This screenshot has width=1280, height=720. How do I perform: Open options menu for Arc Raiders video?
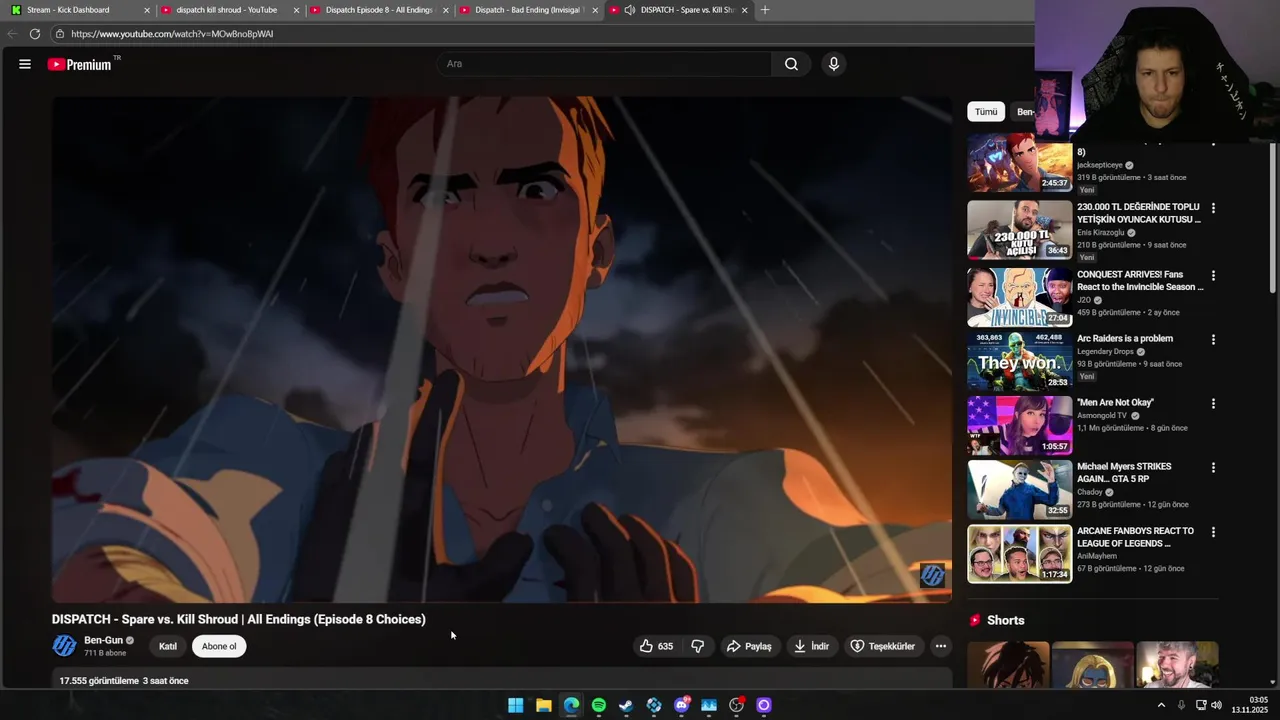[x=1213, y=339]
